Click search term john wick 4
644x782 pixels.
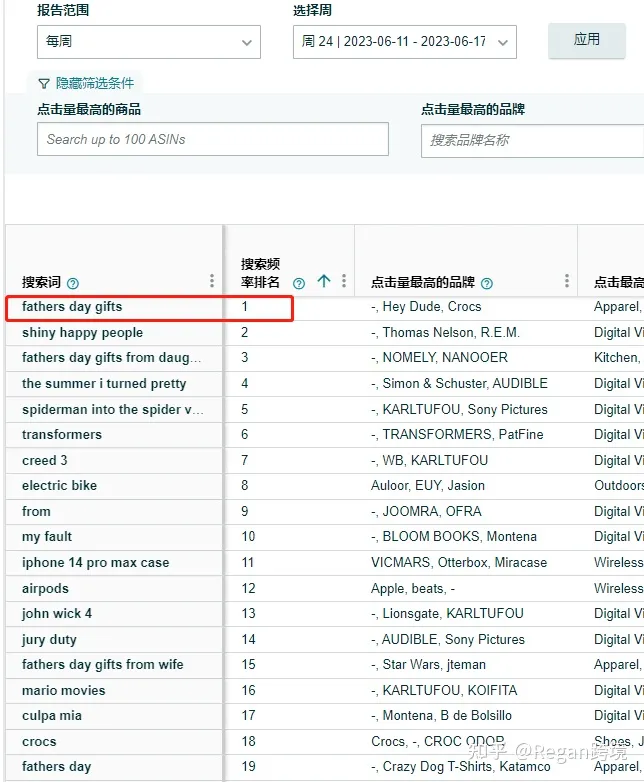[x=57, y=613]
